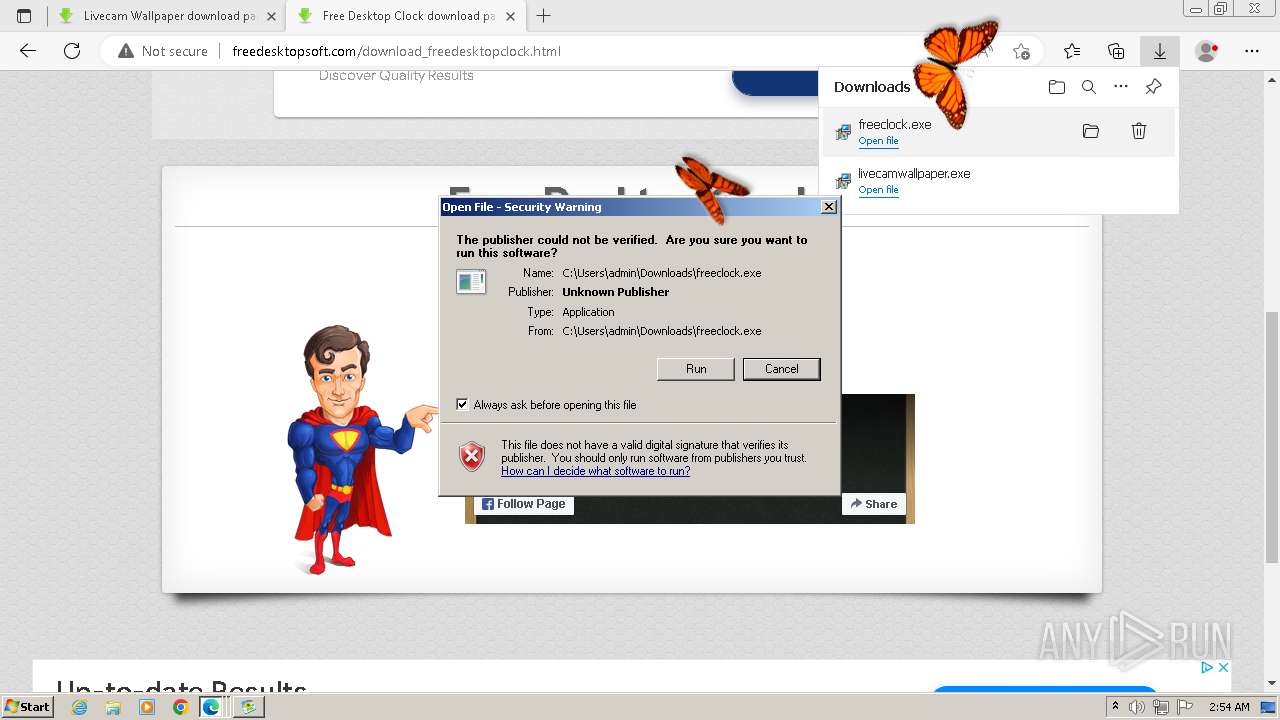Open 'How can I decide what software to run?' link

coord(595,471)
